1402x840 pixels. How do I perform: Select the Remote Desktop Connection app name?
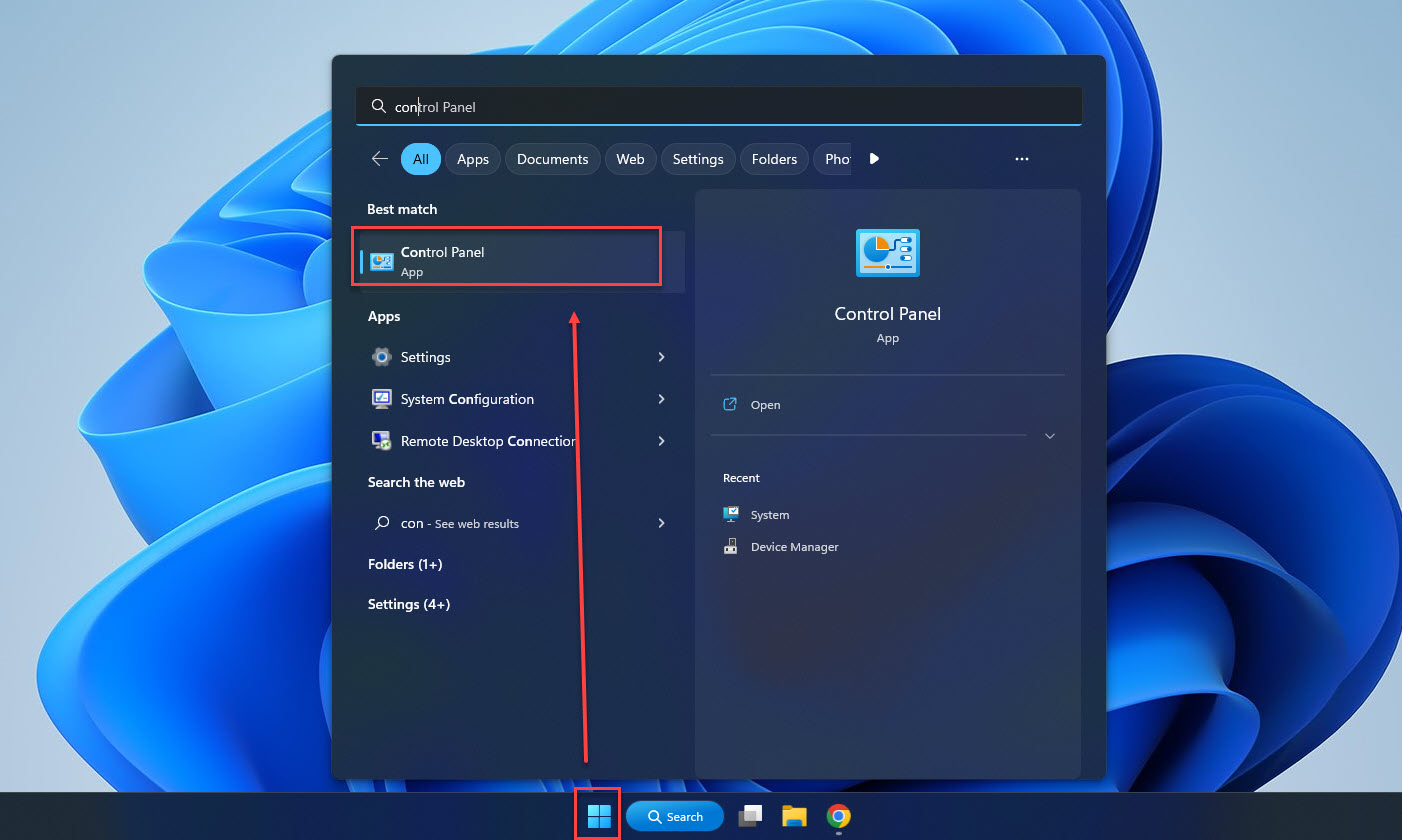489,441
